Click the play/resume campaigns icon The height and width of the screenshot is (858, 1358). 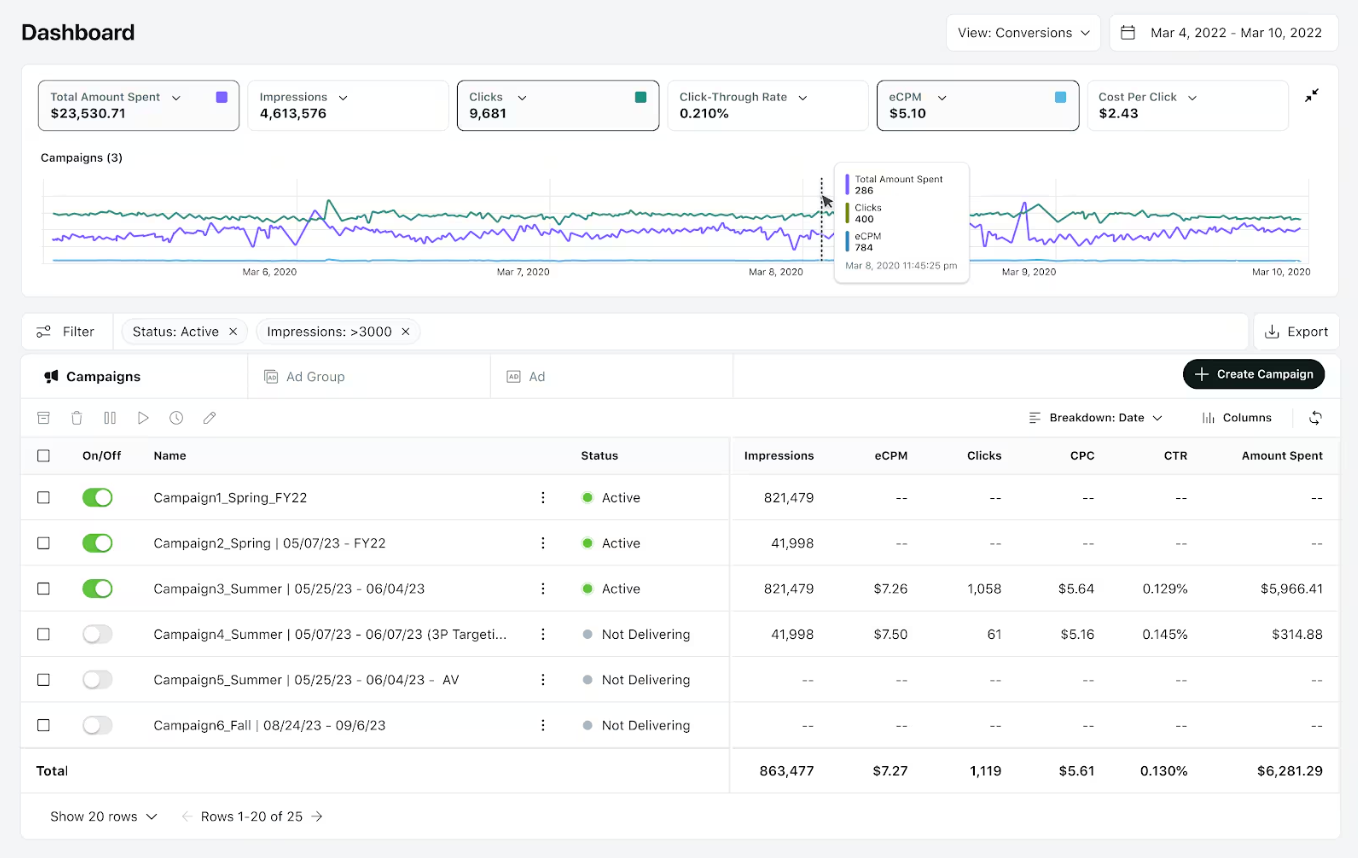click(143, 418)
